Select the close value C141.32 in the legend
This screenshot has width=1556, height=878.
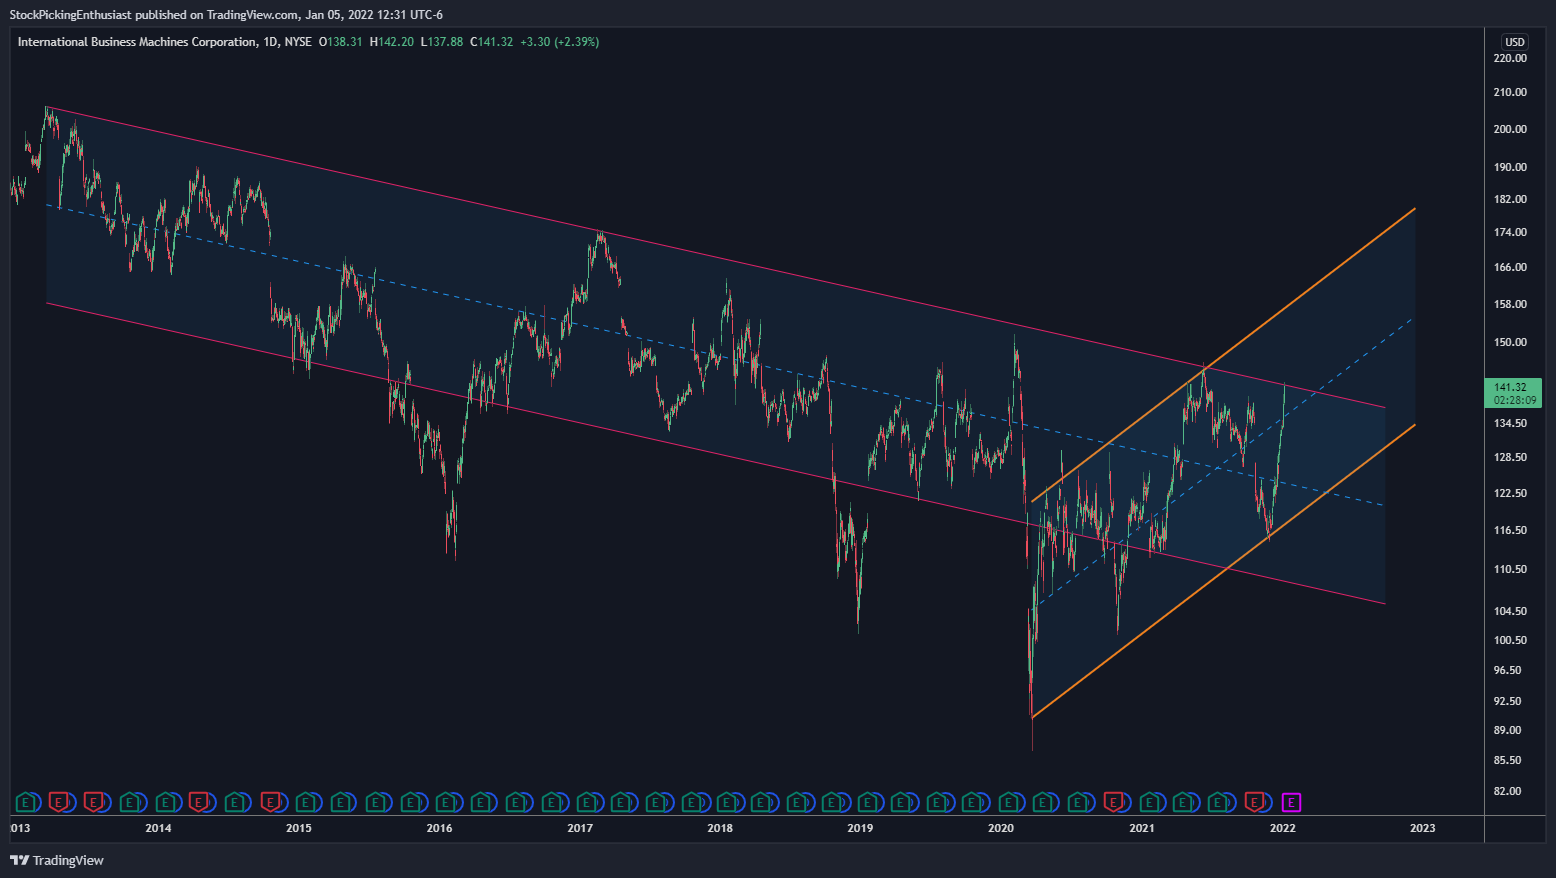click(491, 42)
